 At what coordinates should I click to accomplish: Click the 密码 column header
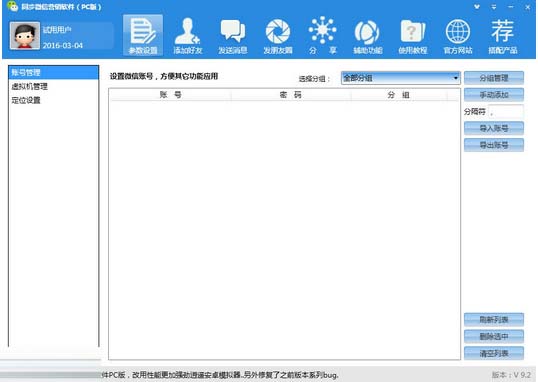click(x=291, y=95)
